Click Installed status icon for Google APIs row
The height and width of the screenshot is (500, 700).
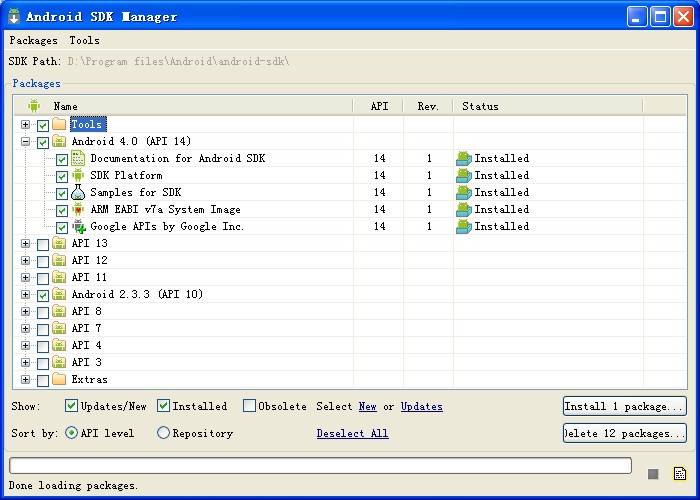[x=464, y=226]
